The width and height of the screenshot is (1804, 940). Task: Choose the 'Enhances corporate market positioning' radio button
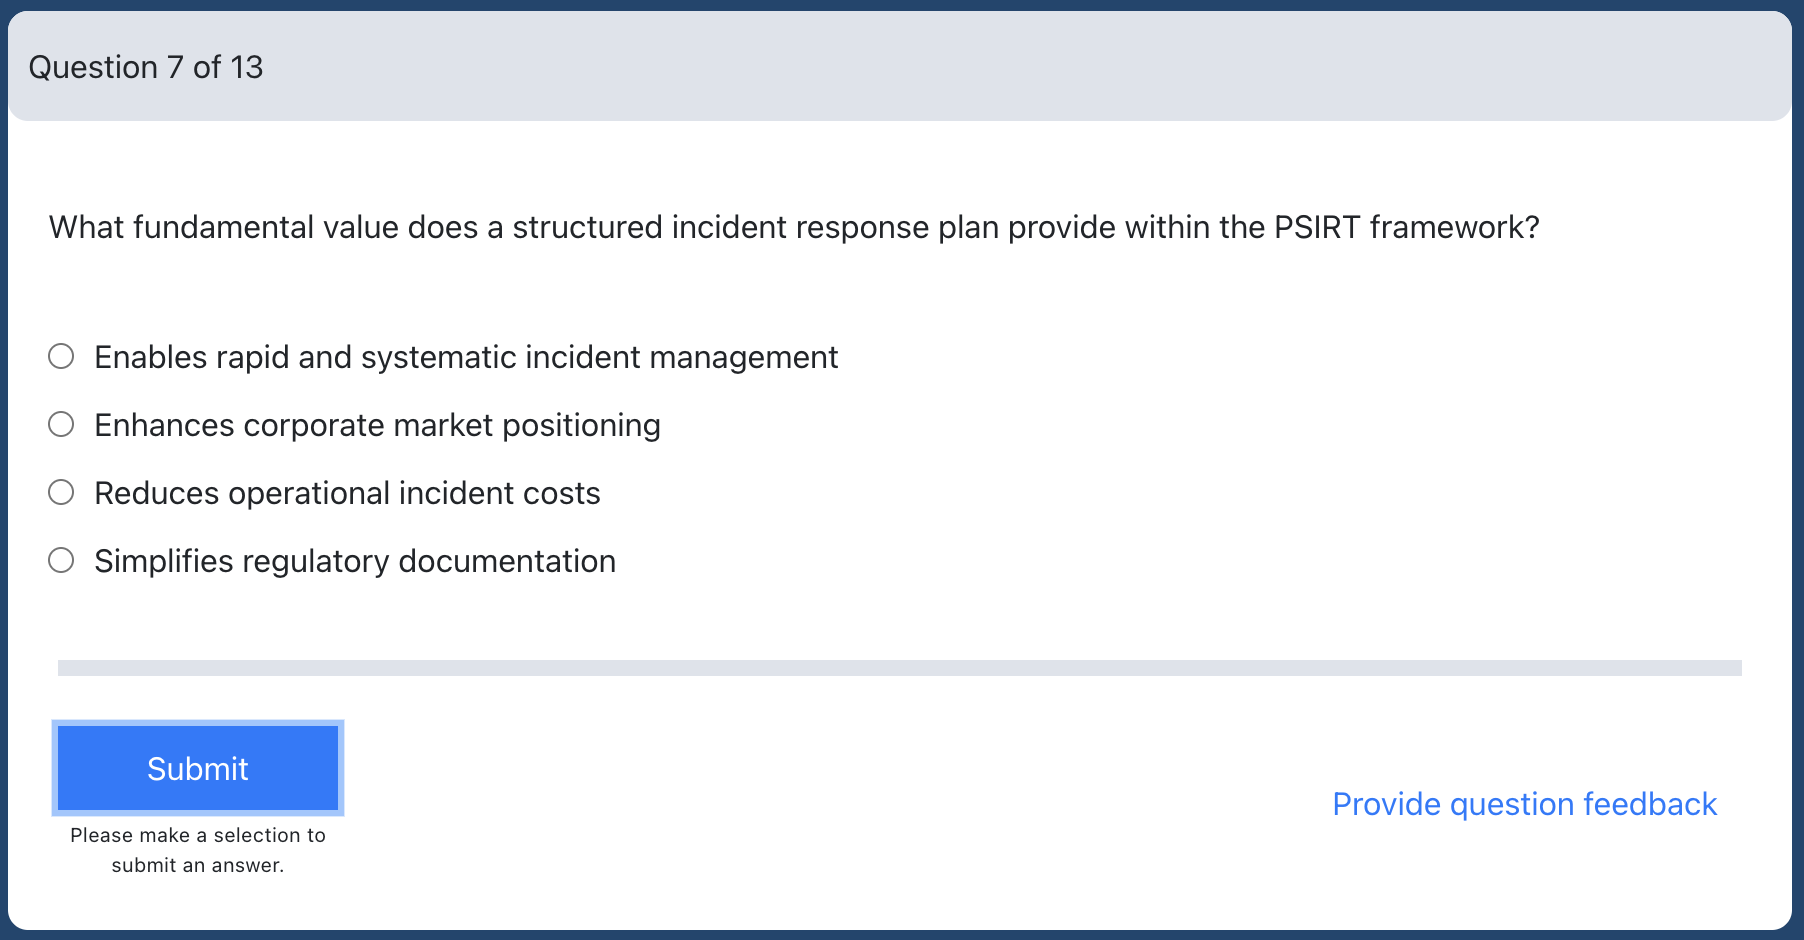tap(61, 424)
